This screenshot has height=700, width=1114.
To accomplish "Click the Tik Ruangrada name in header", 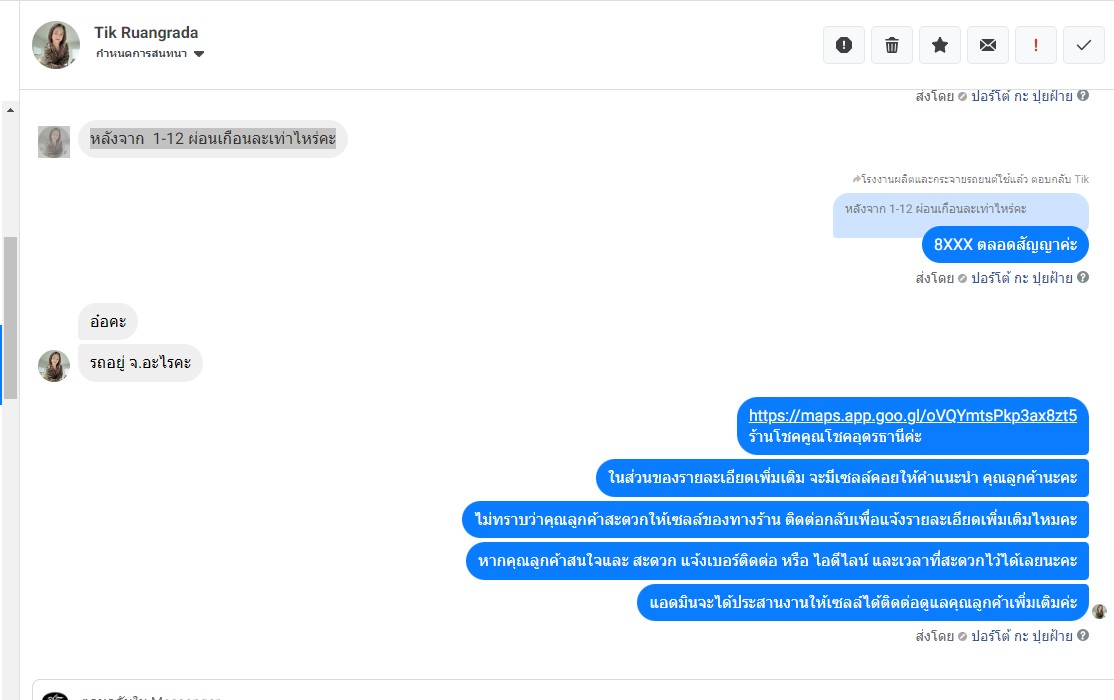I will (x=146, y=33).
